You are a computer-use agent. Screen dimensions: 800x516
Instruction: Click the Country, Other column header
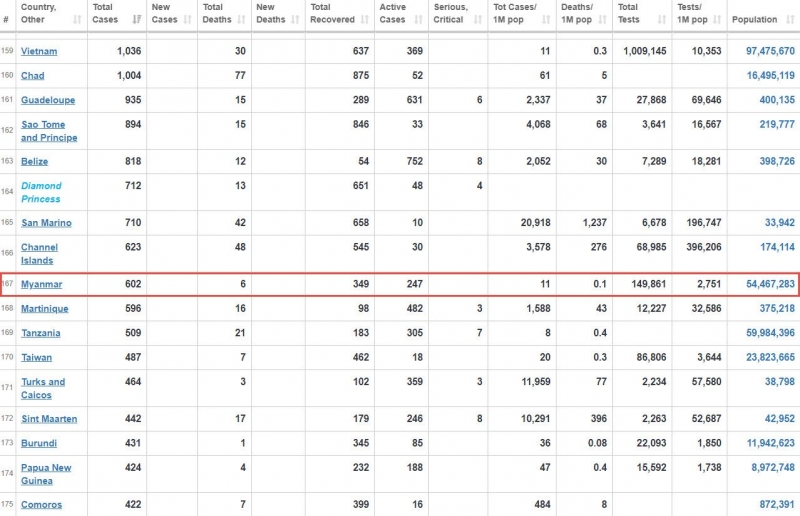[x=40, y=13]
